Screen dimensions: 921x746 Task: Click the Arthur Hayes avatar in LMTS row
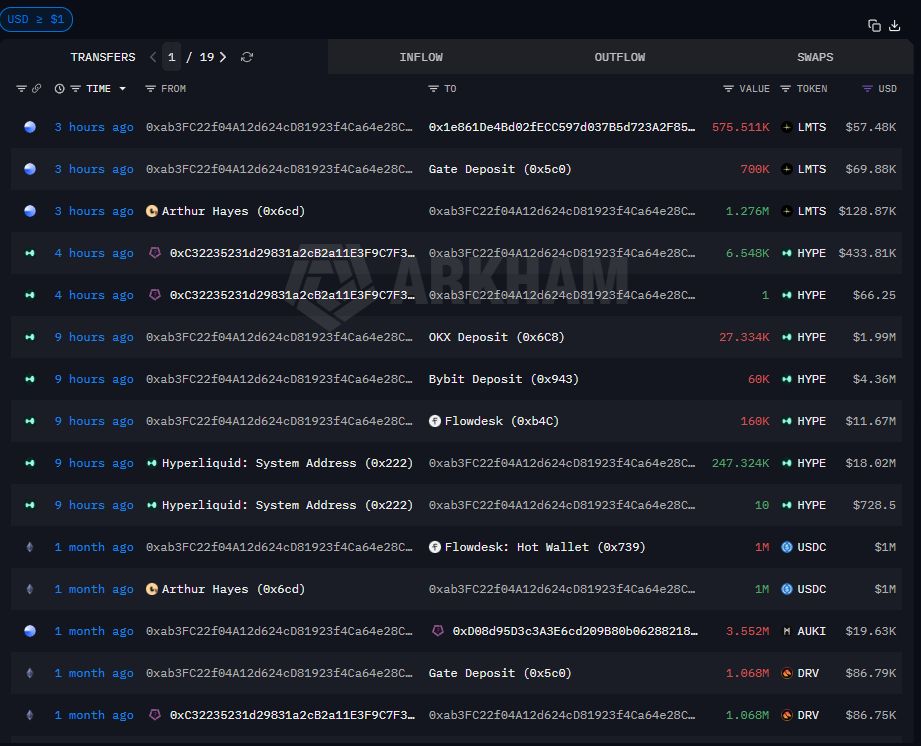point(152,211)
